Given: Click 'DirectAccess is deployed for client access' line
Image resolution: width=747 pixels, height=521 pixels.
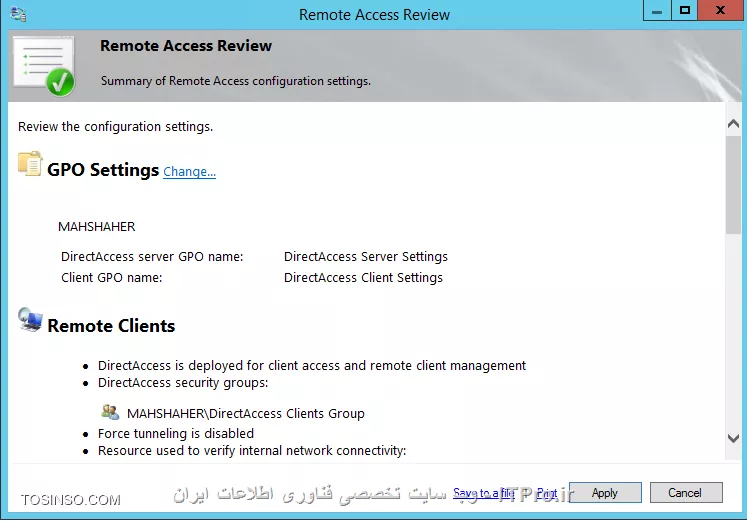Looking at the screenshot, I should 312,365.
